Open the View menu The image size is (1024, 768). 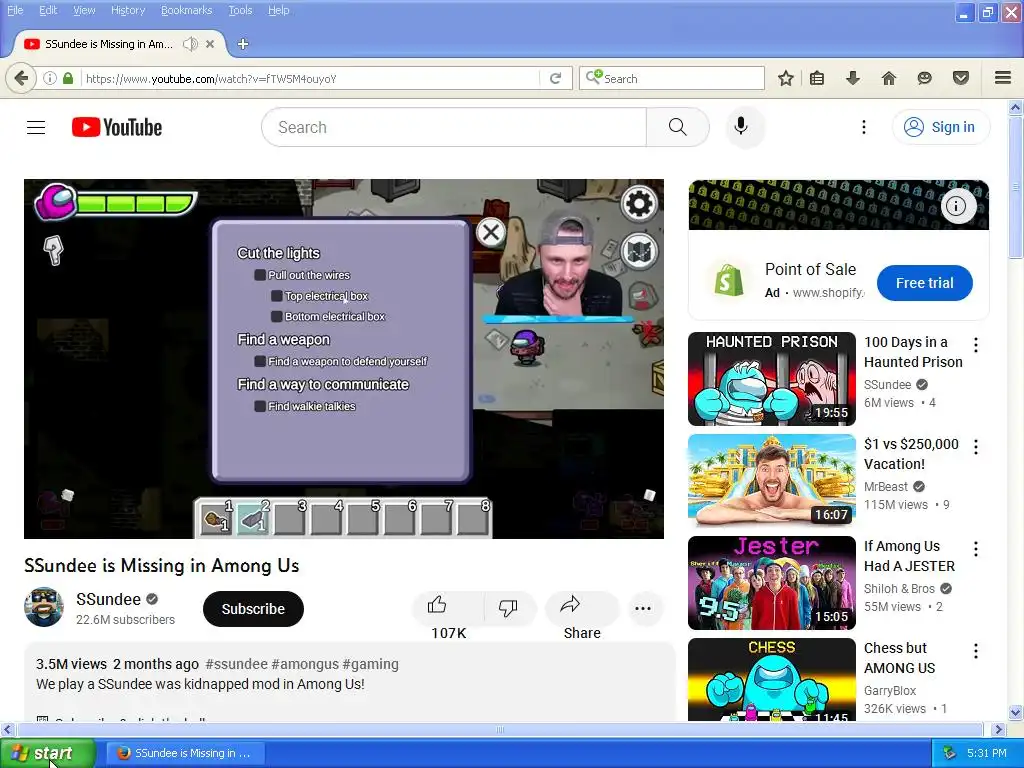point(84,10)
